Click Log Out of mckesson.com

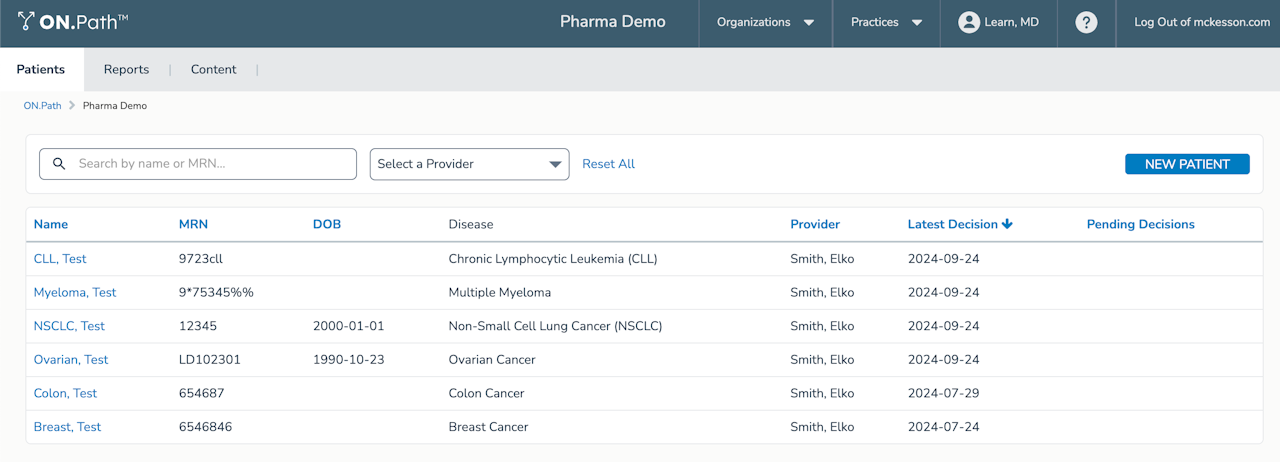tap(1202, 22)
